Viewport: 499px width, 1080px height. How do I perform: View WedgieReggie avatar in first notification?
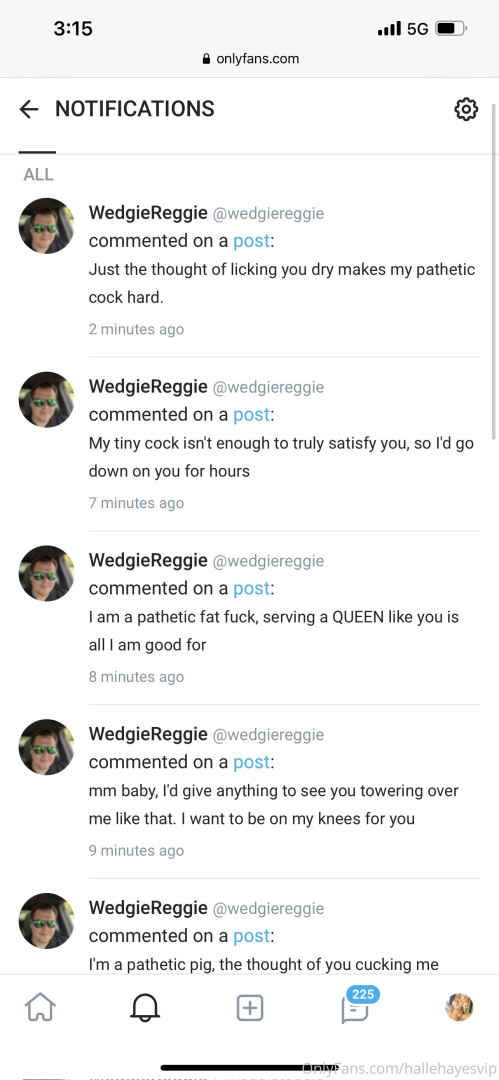coord(46,226)
